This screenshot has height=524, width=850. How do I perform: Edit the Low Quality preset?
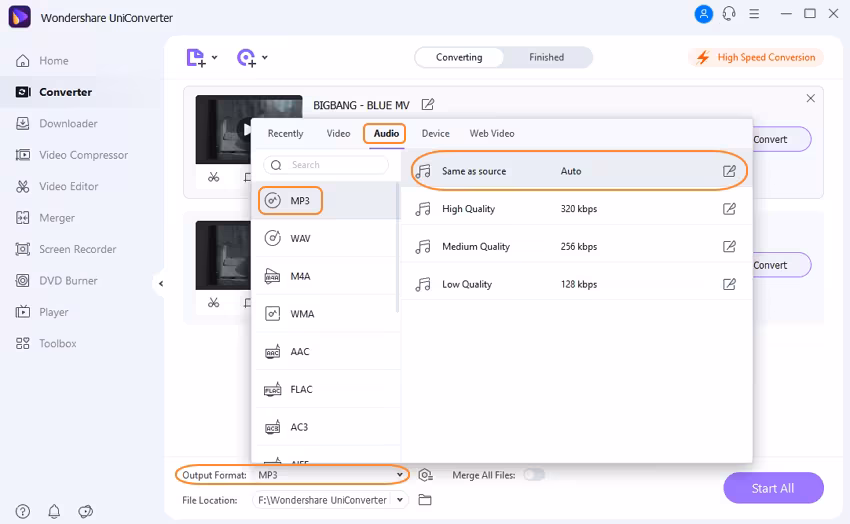tap(729, 284)
